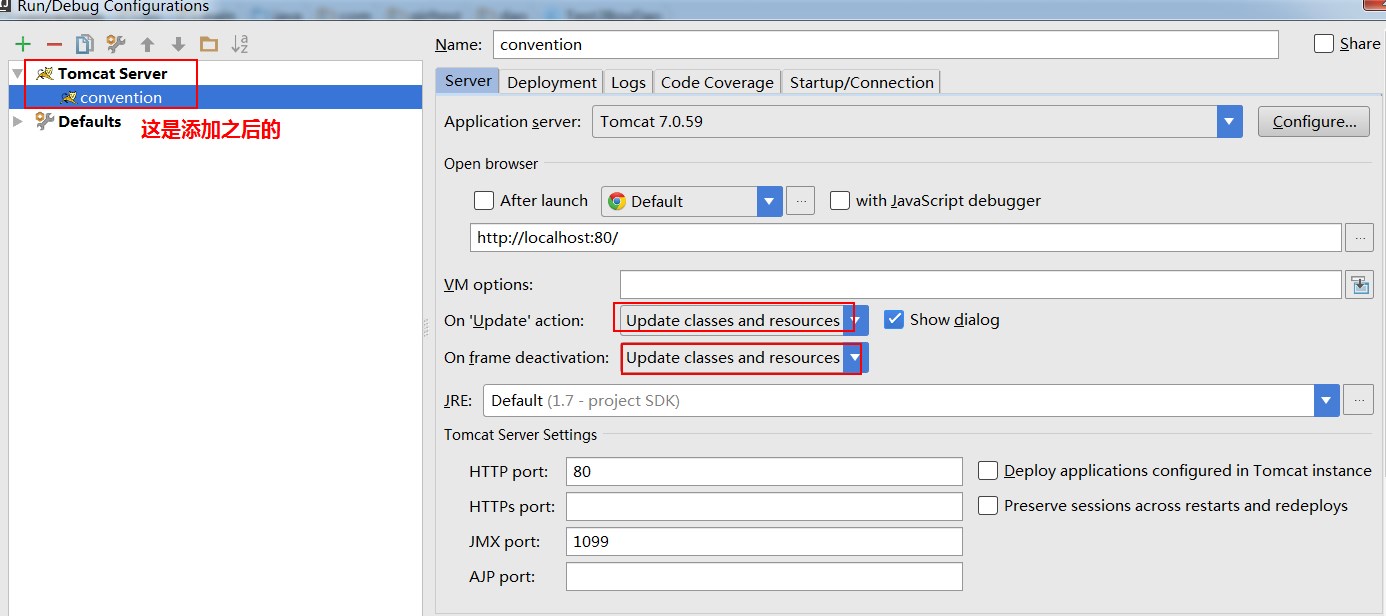Viewport: 1386px width, 616px height.
Task: Check Deploy applications configured in Tomcat instance
Action: [x=988, y=471]
